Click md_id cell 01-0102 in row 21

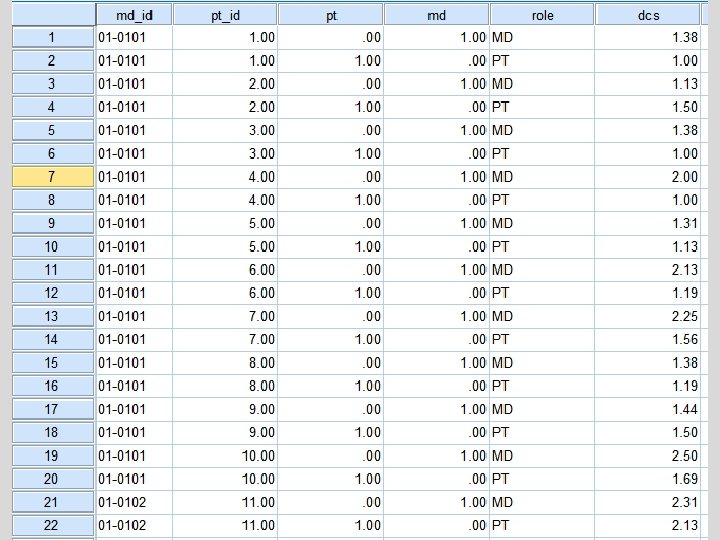click(134, 502)
